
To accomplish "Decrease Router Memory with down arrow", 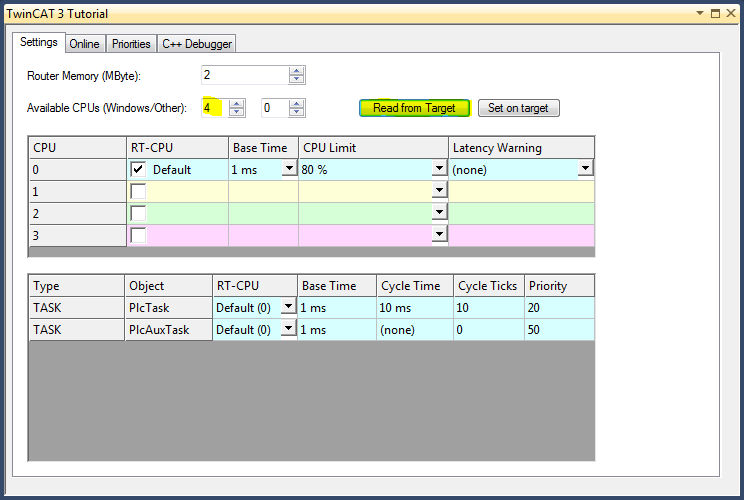I will (297, 79).
